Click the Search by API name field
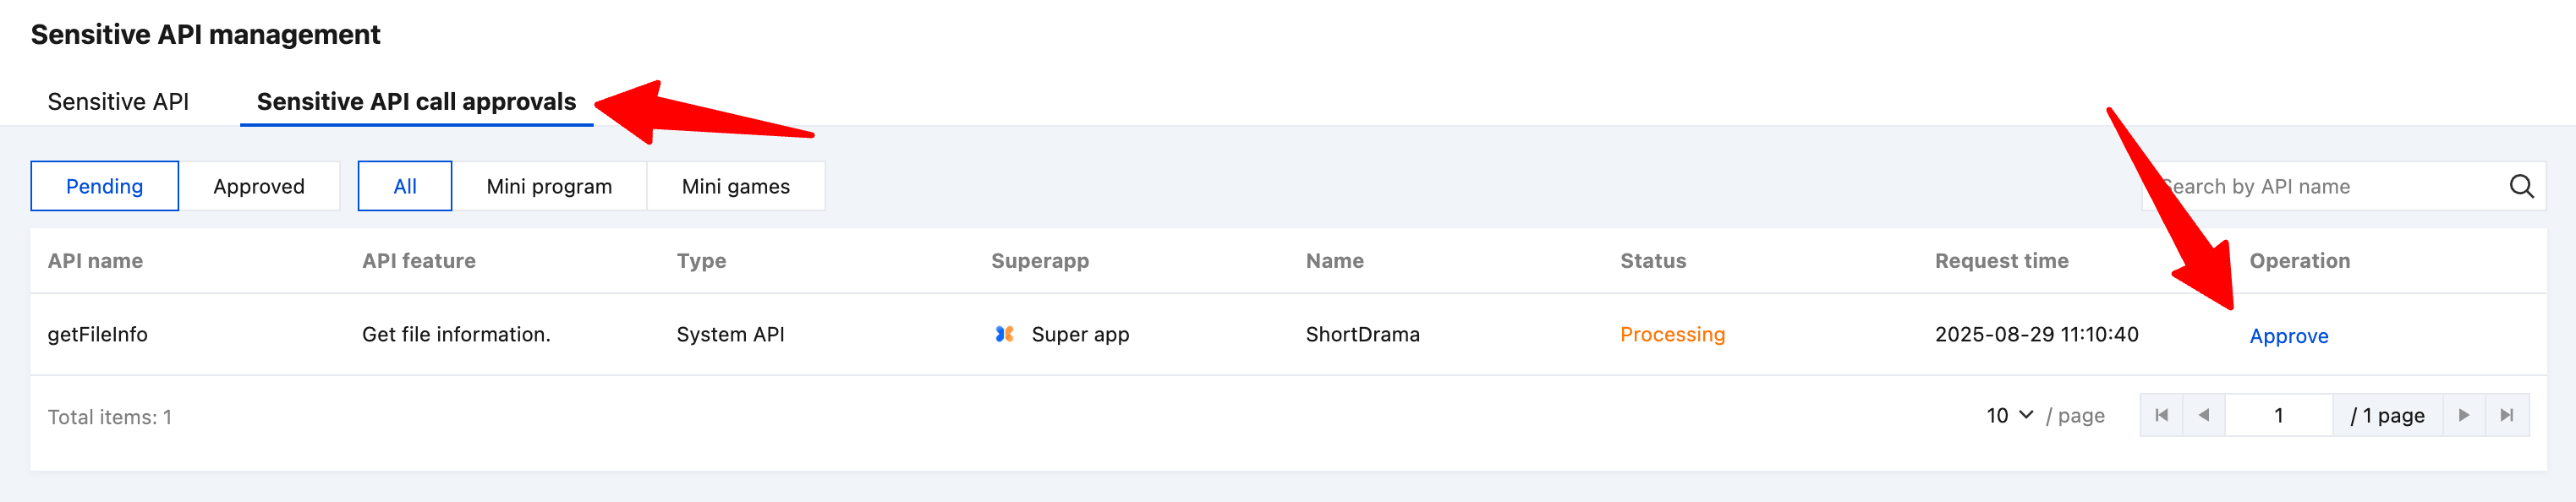Screen dimensions: 2576x502 (x=2320, y=186)
